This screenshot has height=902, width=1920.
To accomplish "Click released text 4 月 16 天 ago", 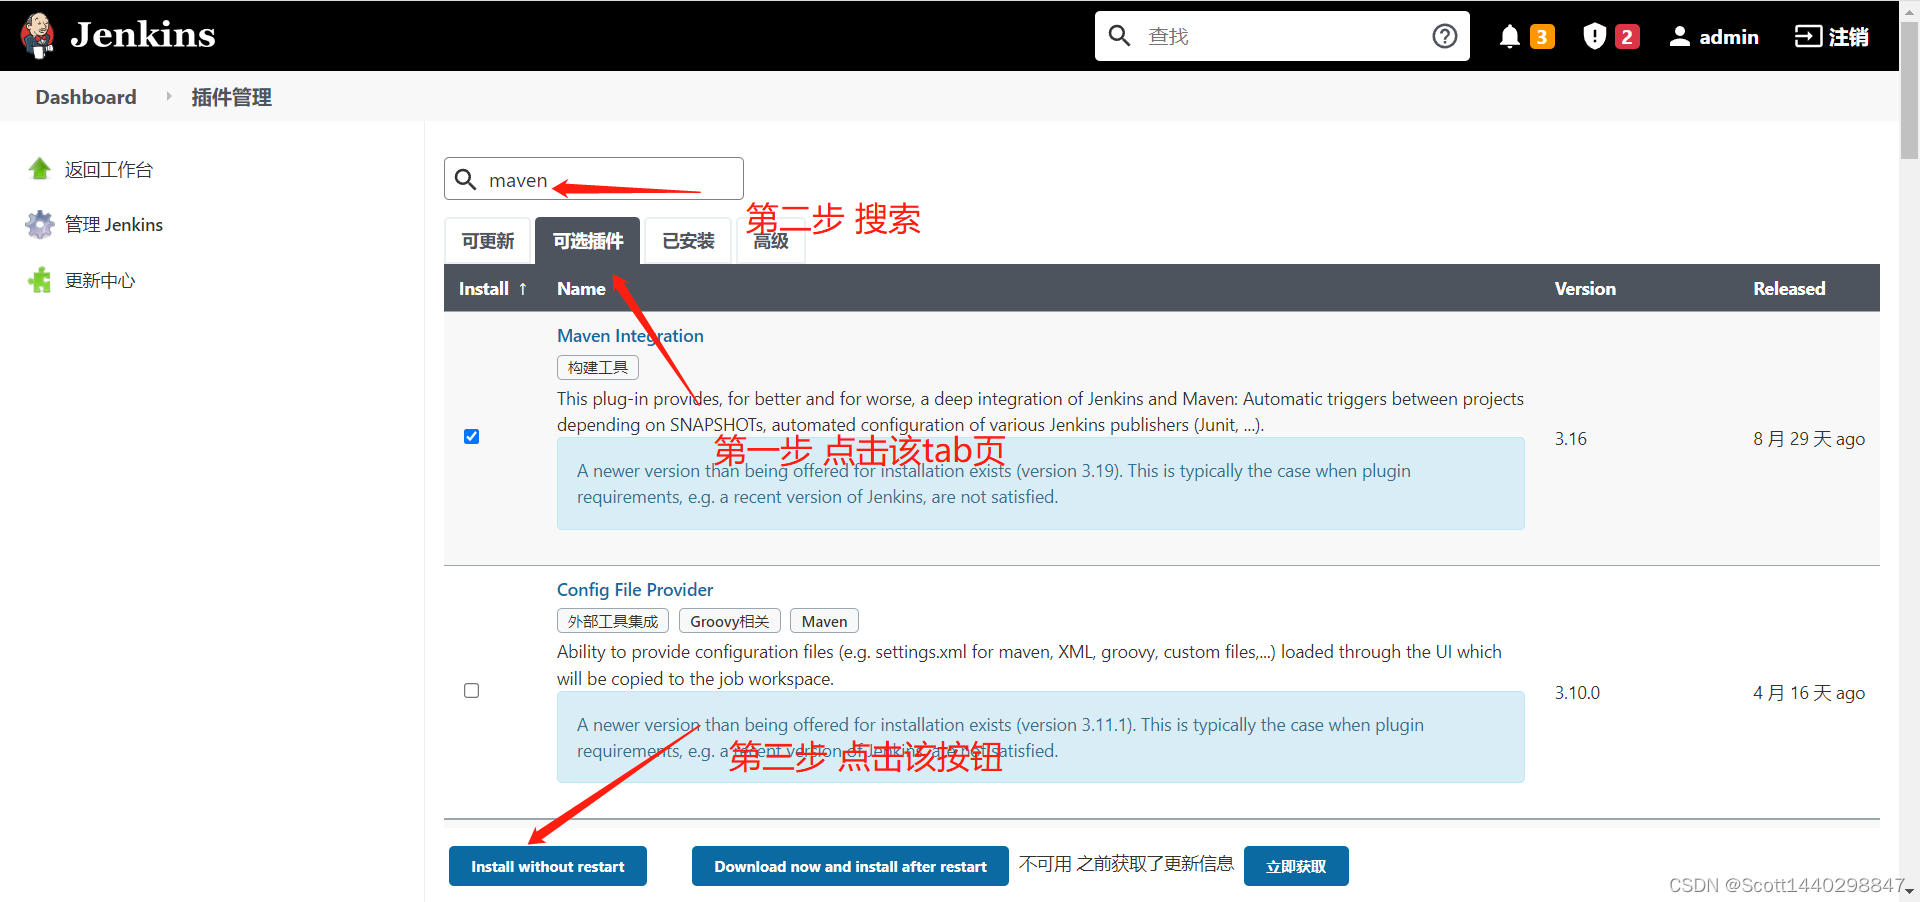I will coord(1809,693).
